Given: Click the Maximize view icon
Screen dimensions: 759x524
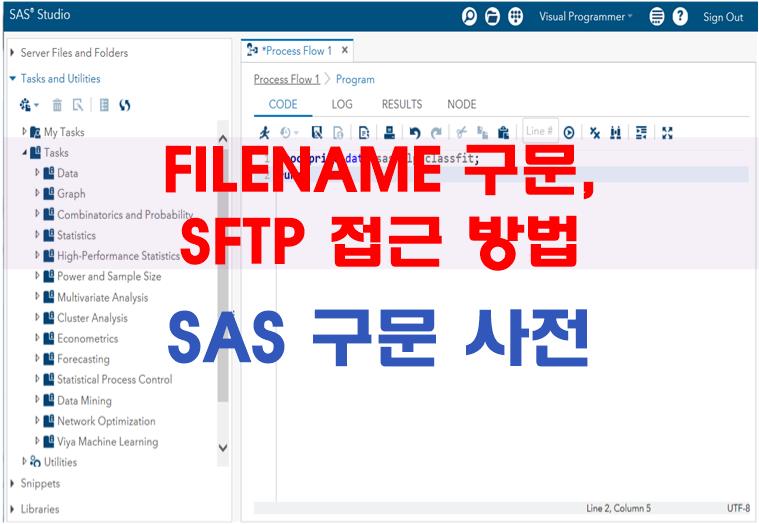Looking at the screenshot, I should point(667,132).
